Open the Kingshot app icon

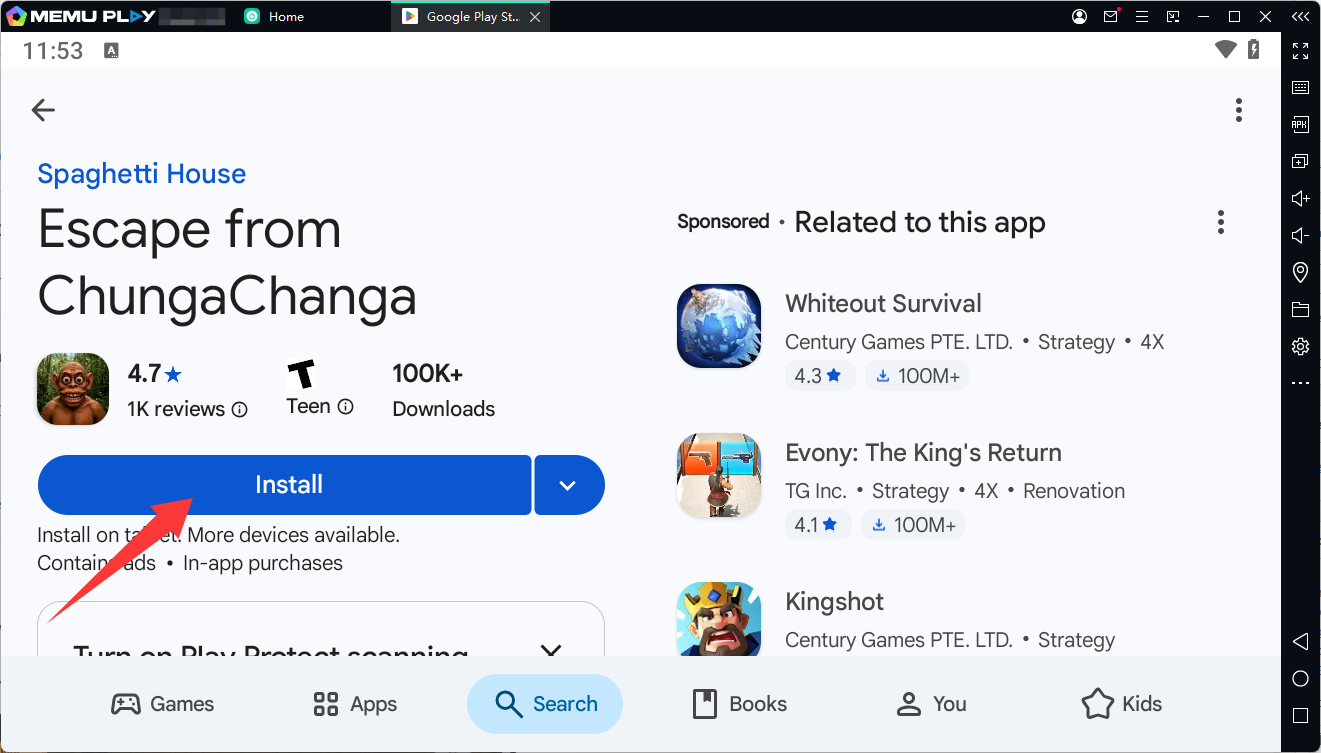pyautogui.click(x=718, y=619)
